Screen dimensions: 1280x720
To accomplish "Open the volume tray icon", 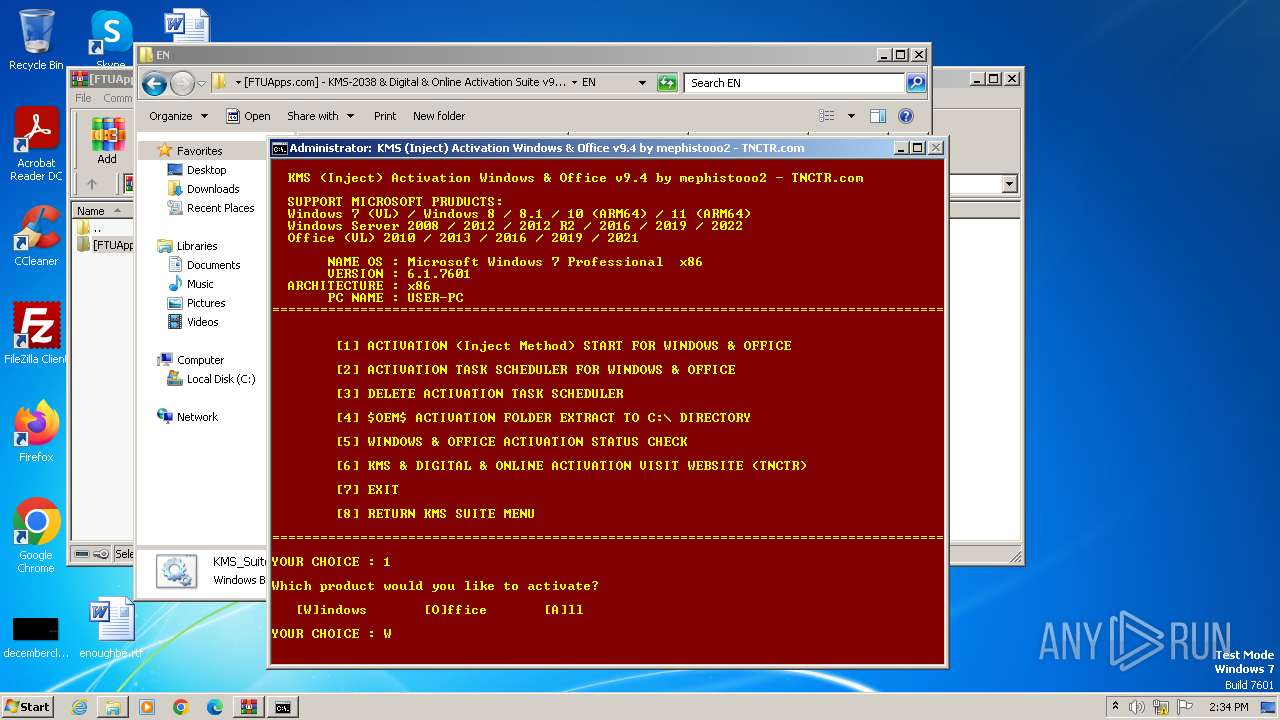I will click(1137, 707).
